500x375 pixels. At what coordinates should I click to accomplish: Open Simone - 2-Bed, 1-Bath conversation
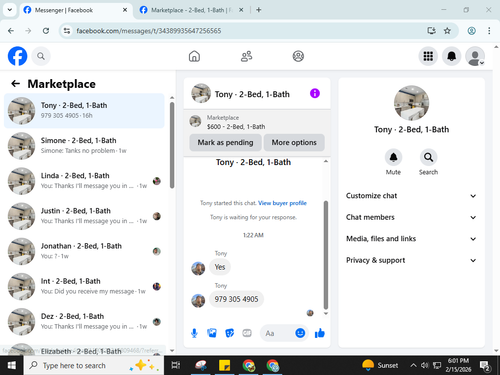(84, 146)
